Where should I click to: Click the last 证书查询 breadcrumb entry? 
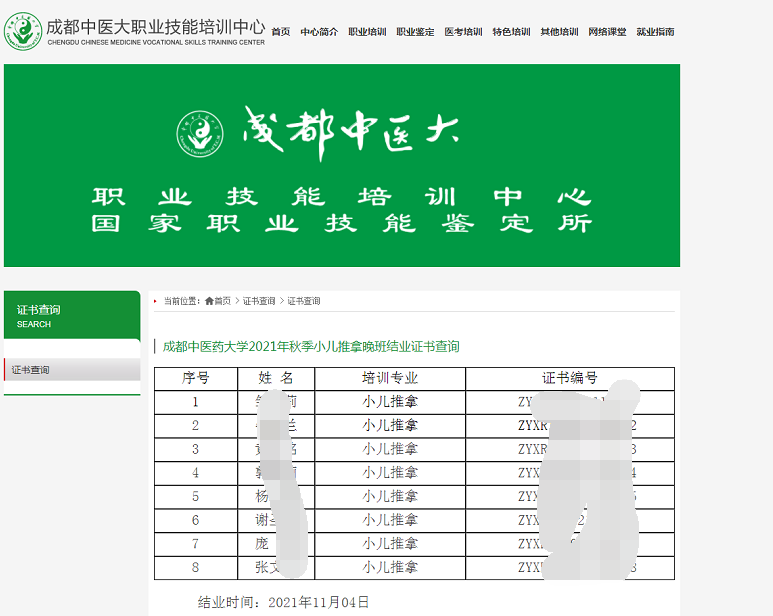(x=304, y=301)
